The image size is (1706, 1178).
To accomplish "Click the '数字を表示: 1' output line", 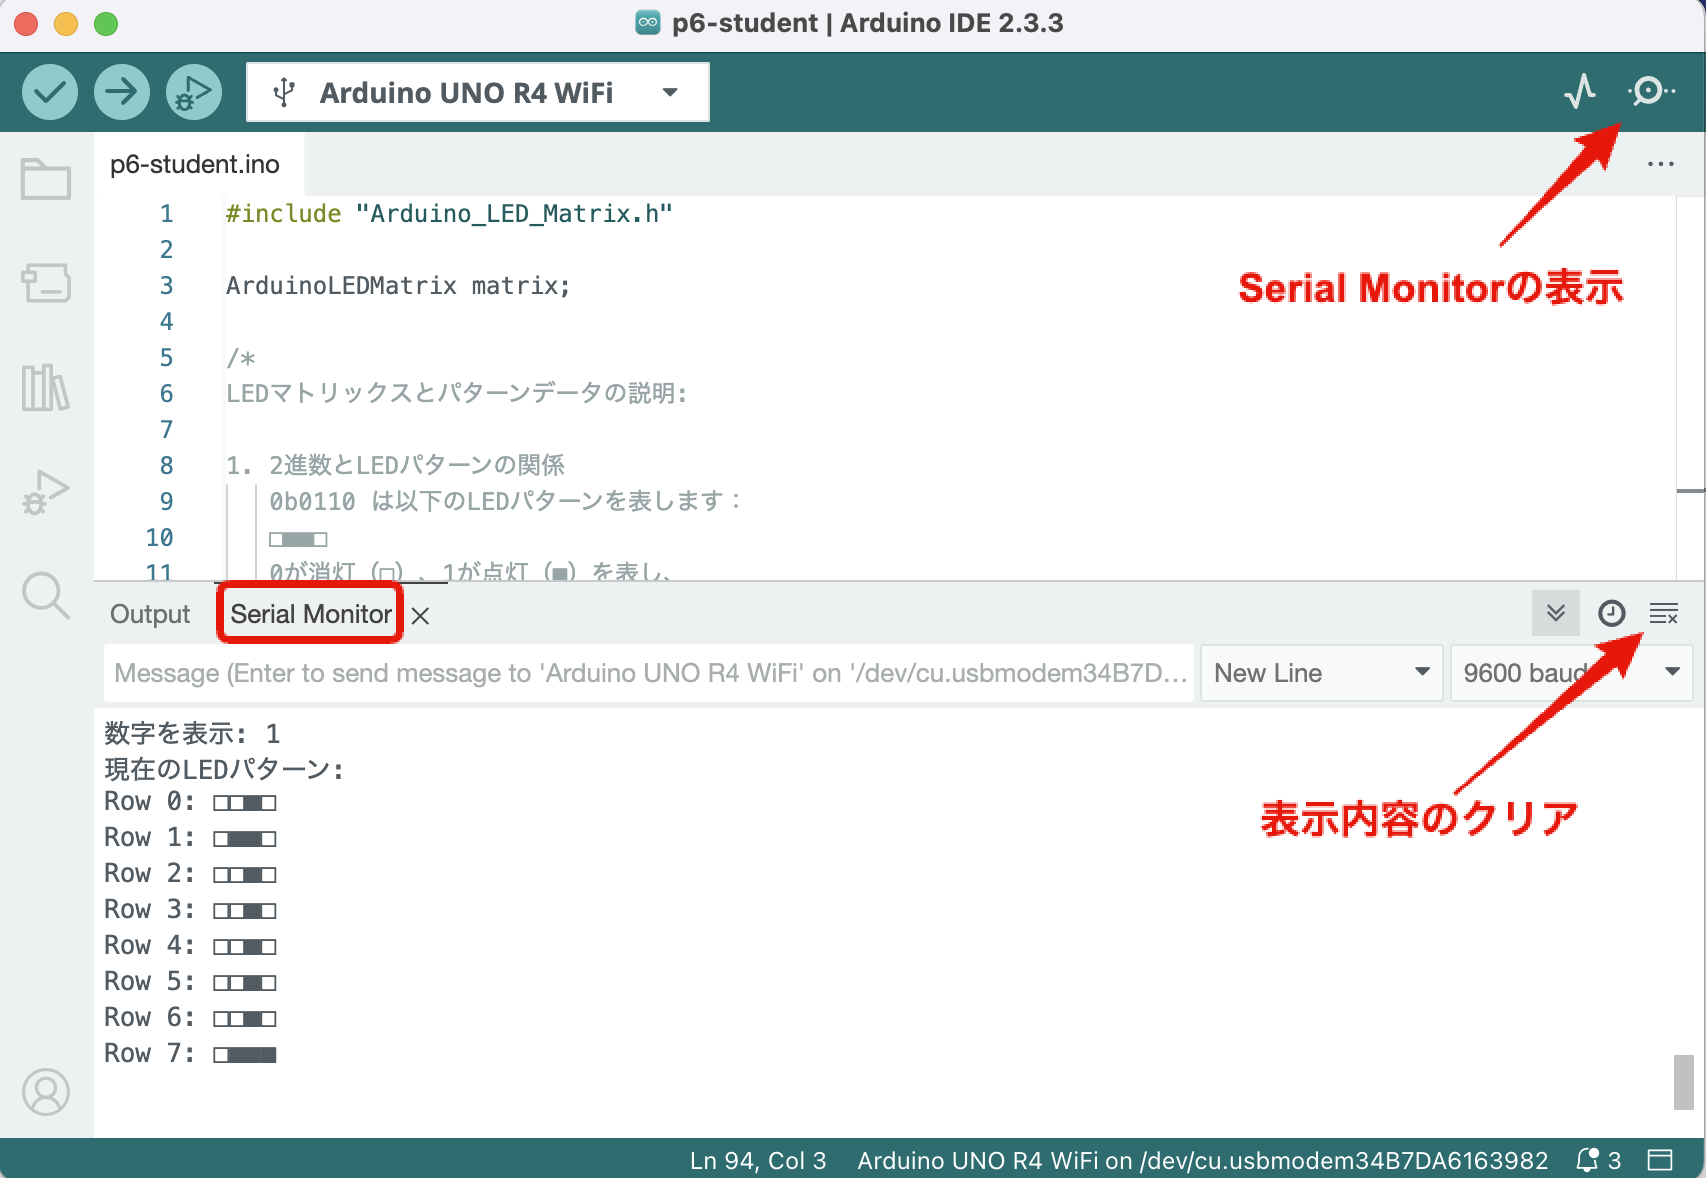I will tap(192, 733).
